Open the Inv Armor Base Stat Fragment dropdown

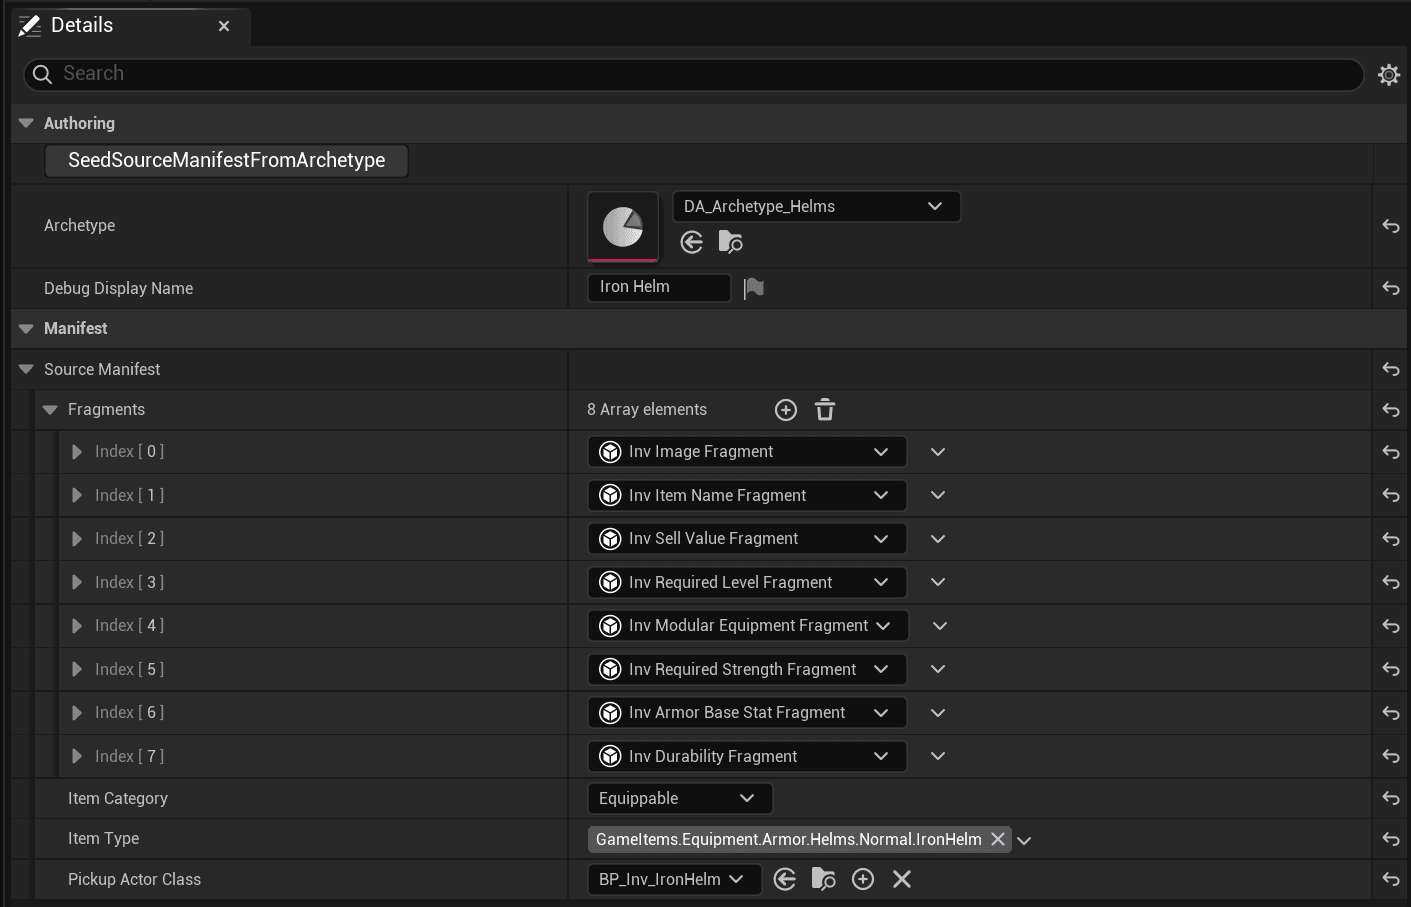[747, 712]
